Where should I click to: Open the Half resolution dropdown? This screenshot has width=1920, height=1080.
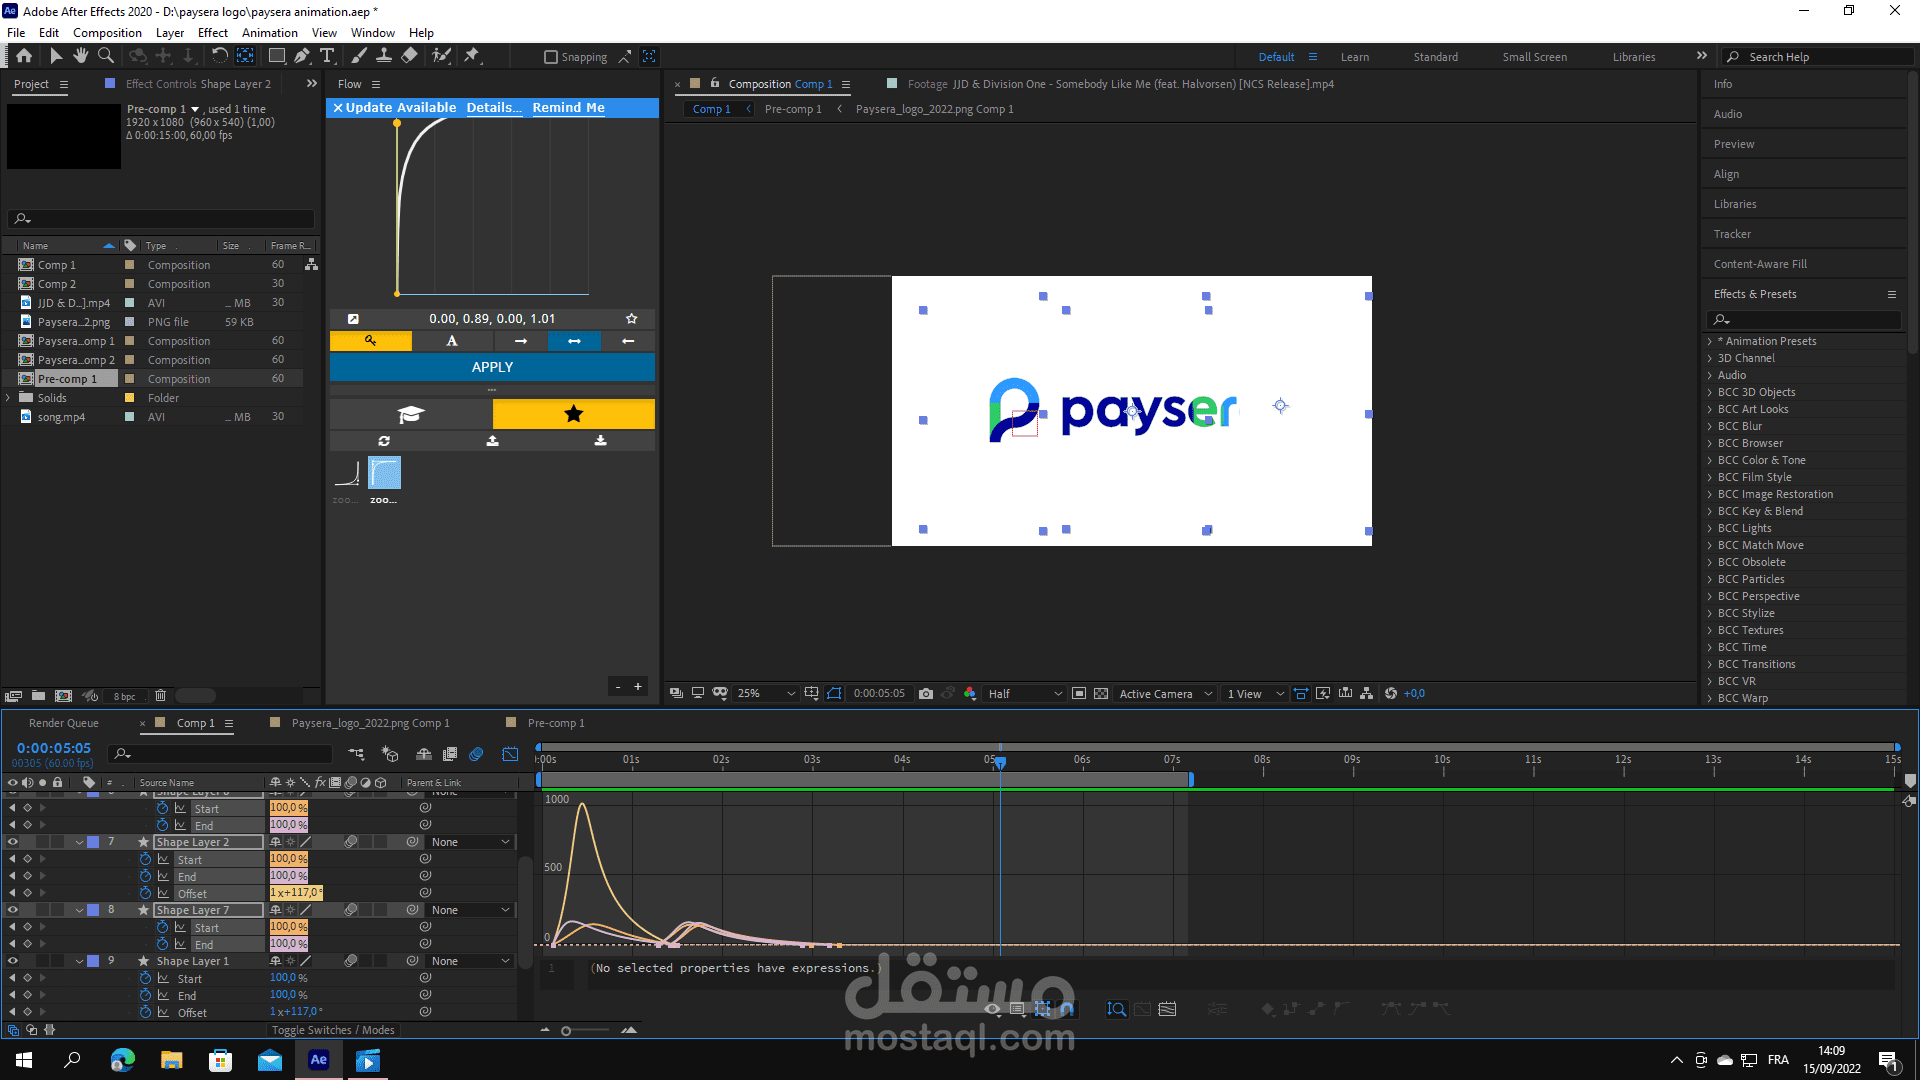click(x=1024, y=693)
